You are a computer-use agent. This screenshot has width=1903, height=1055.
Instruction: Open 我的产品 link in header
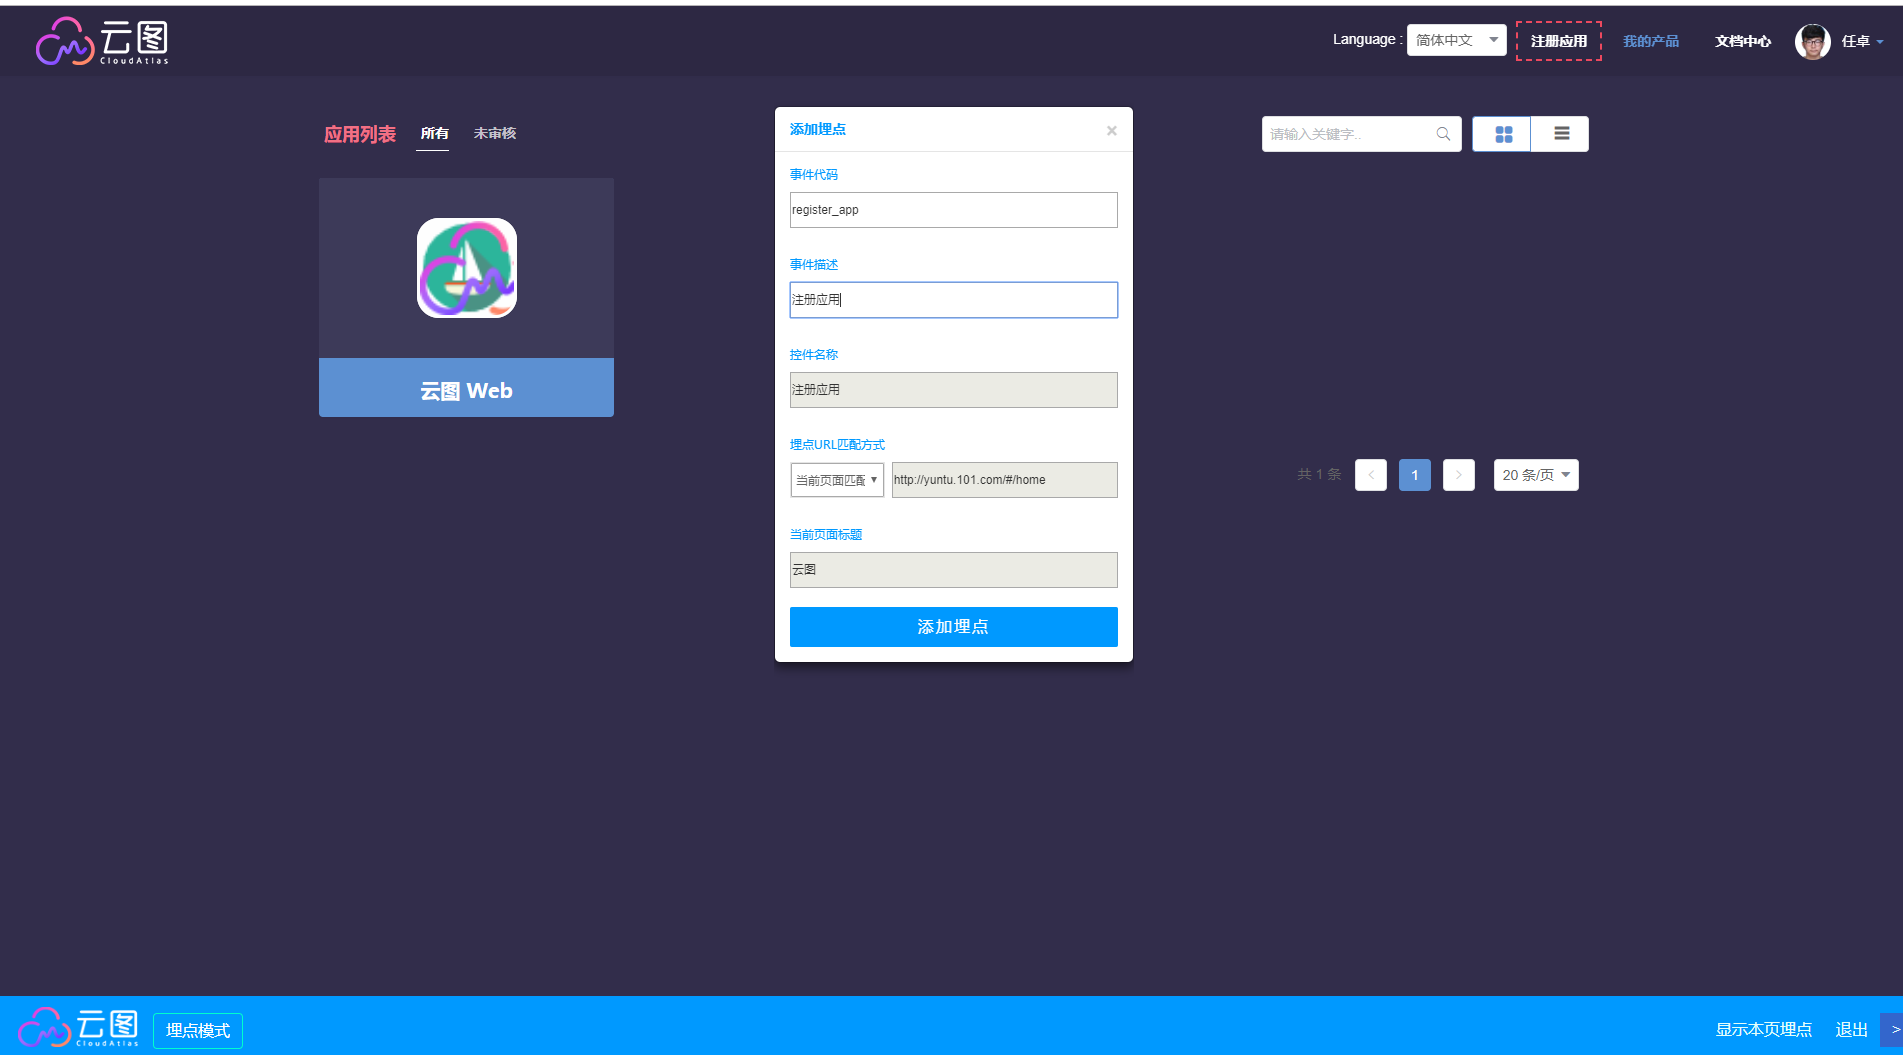click(x=1650, y=41)
